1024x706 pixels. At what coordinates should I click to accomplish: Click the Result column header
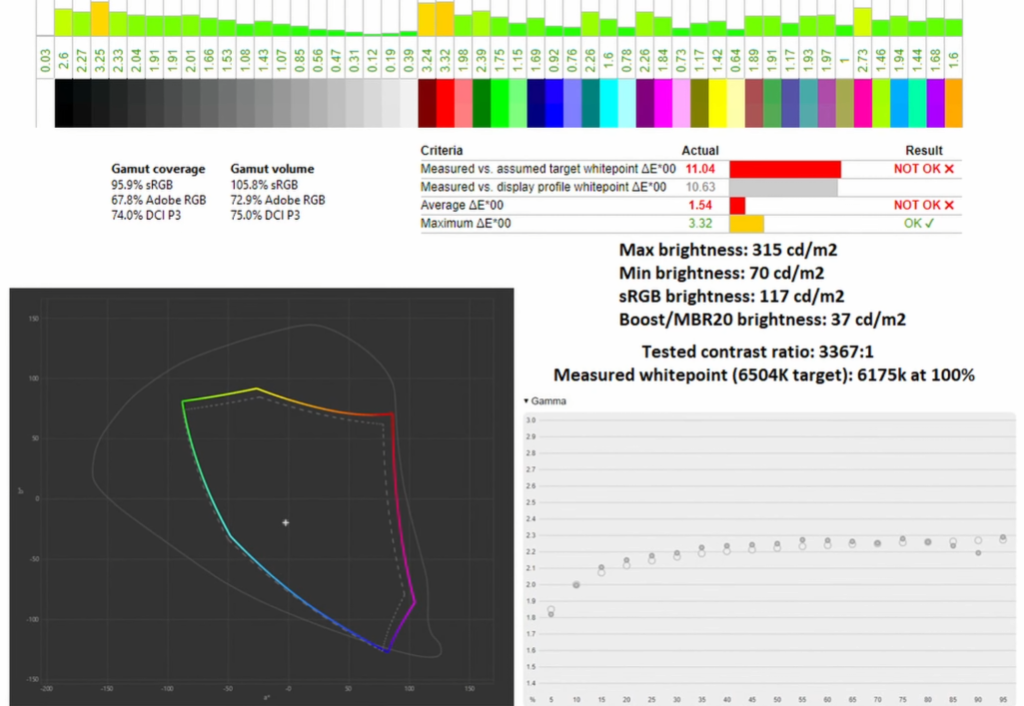point(922,151)
